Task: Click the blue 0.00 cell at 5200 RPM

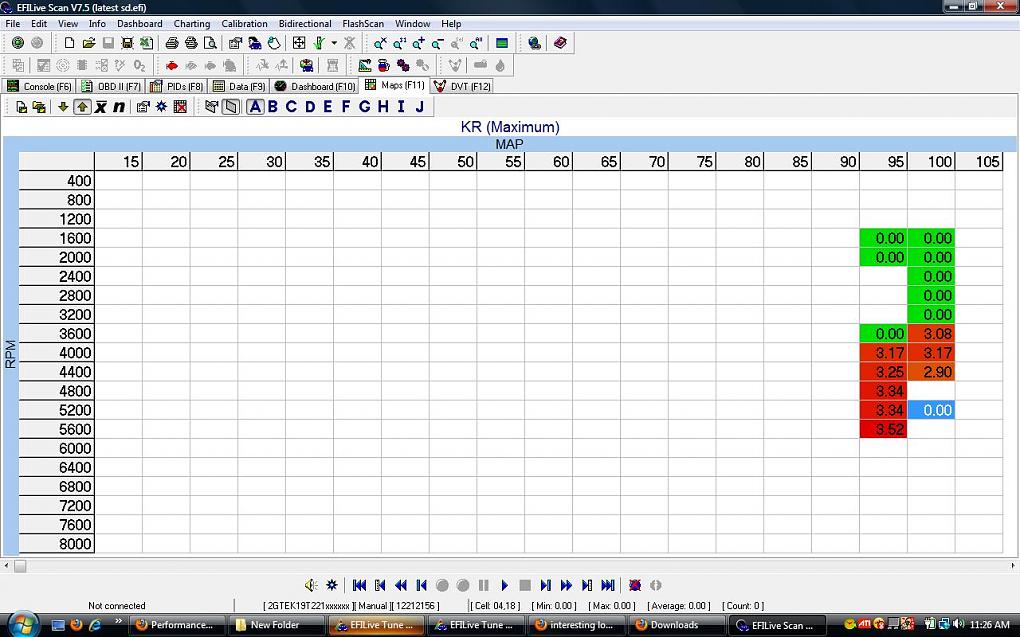Action: (x=931, y=410)
